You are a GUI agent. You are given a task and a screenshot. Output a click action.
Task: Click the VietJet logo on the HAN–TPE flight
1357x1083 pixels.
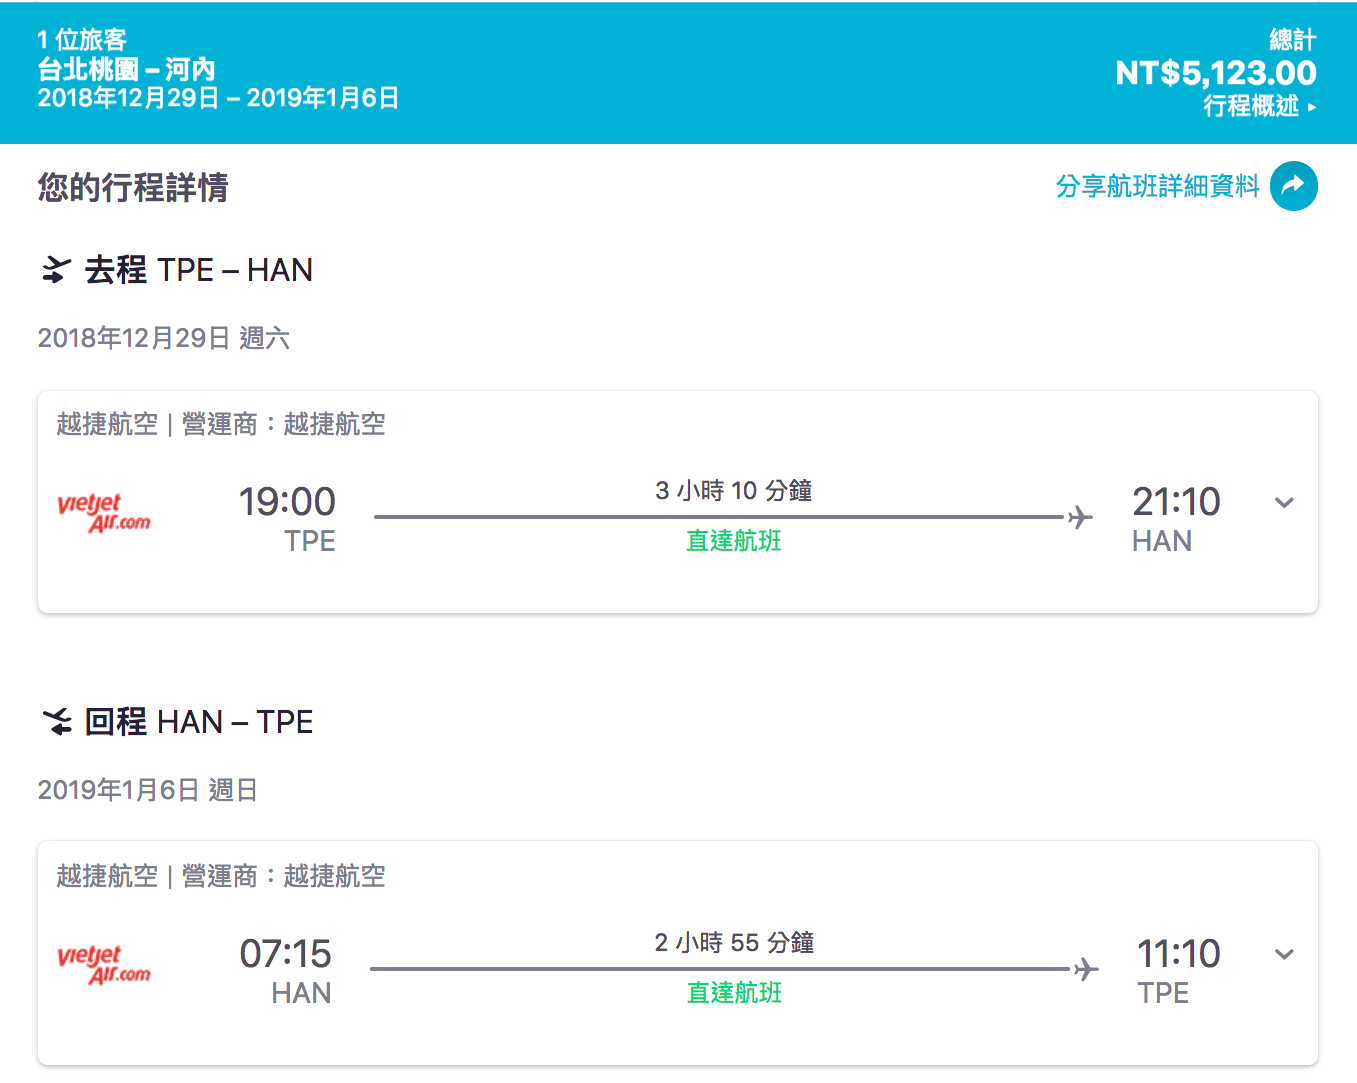[x=104, y=964]
